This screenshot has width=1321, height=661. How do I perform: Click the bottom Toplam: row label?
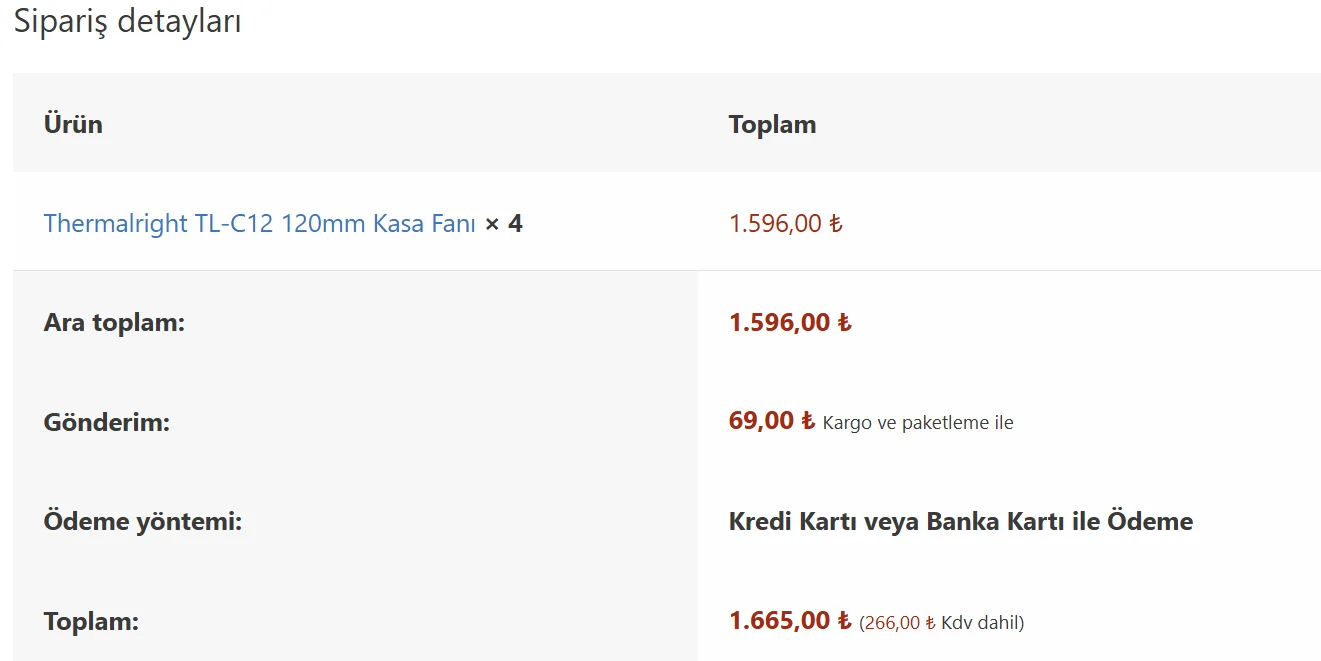pos(91,621)
